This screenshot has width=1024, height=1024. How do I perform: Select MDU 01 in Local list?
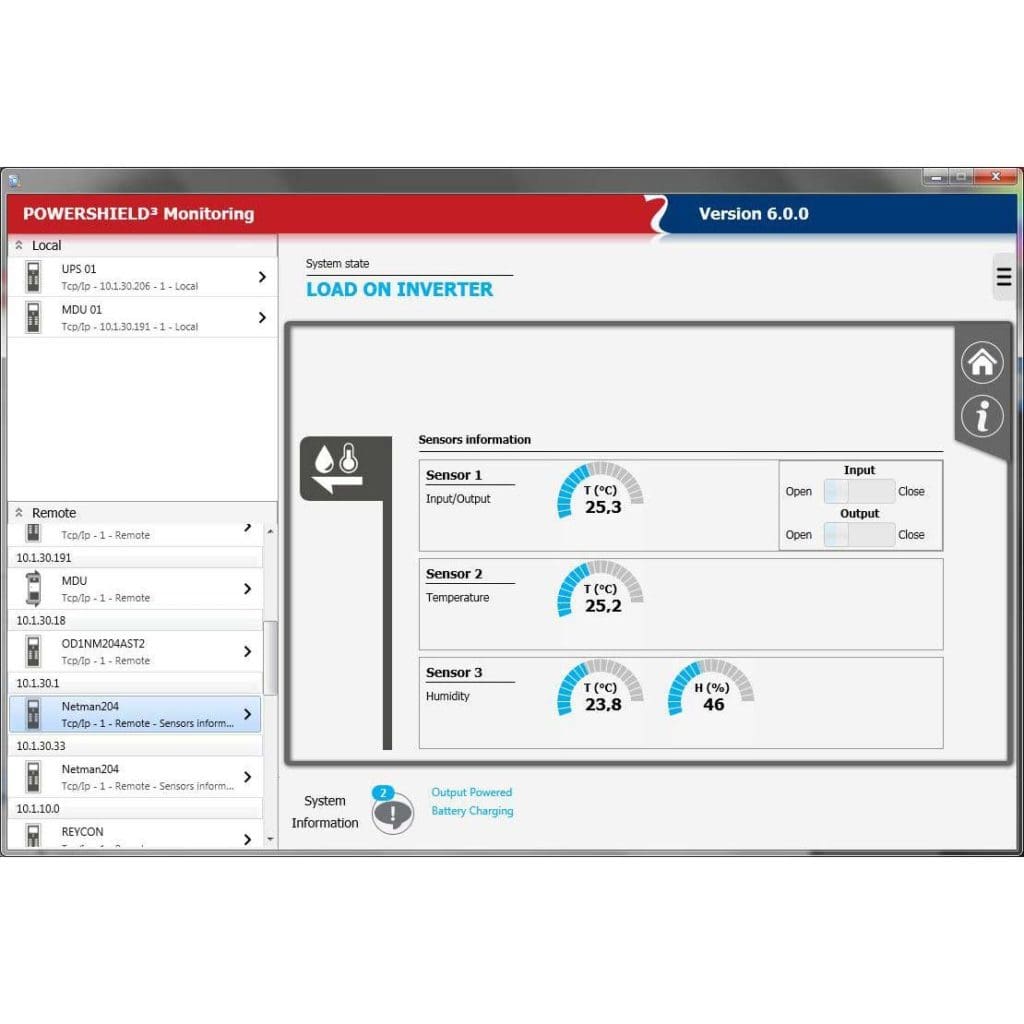142,317
